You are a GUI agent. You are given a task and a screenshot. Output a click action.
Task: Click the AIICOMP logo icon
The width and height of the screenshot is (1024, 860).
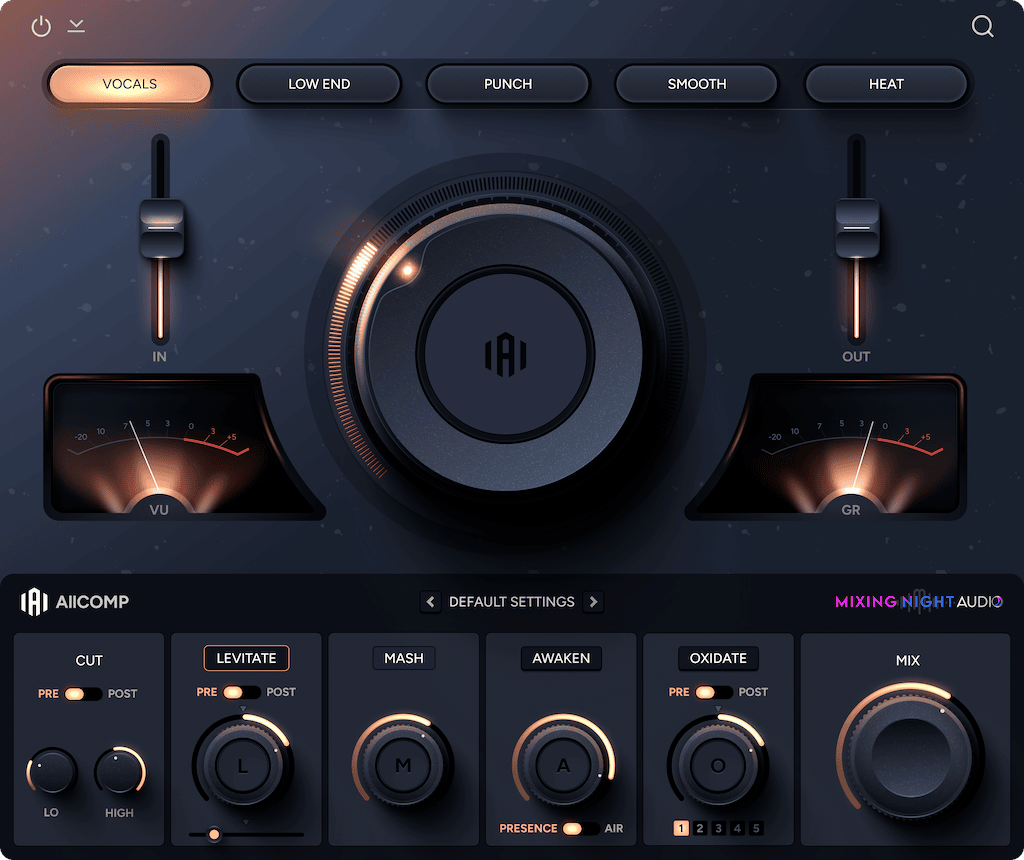point(34,601)
